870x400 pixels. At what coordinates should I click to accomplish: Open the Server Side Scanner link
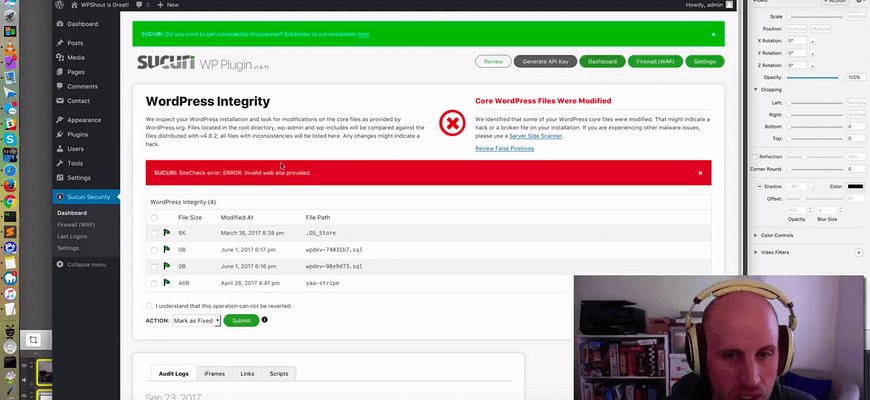[x=536, y=136]
